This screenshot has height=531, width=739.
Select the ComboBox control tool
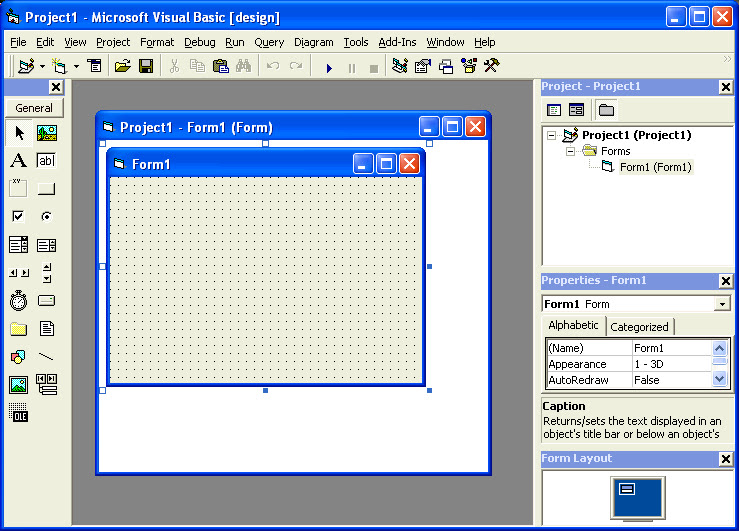coord(19,245)
